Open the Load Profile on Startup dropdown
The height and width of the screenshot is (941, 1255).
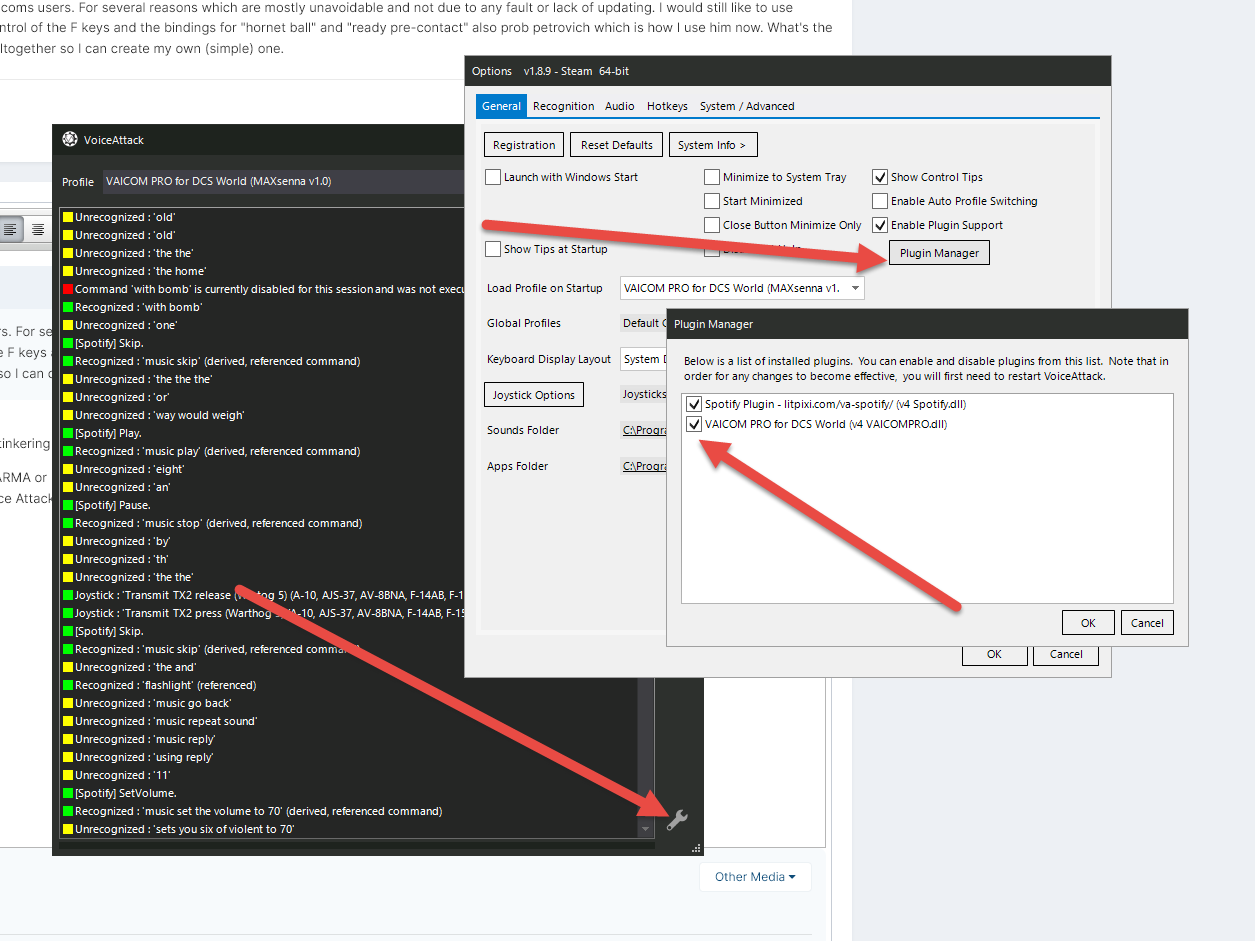pos(742,288)
